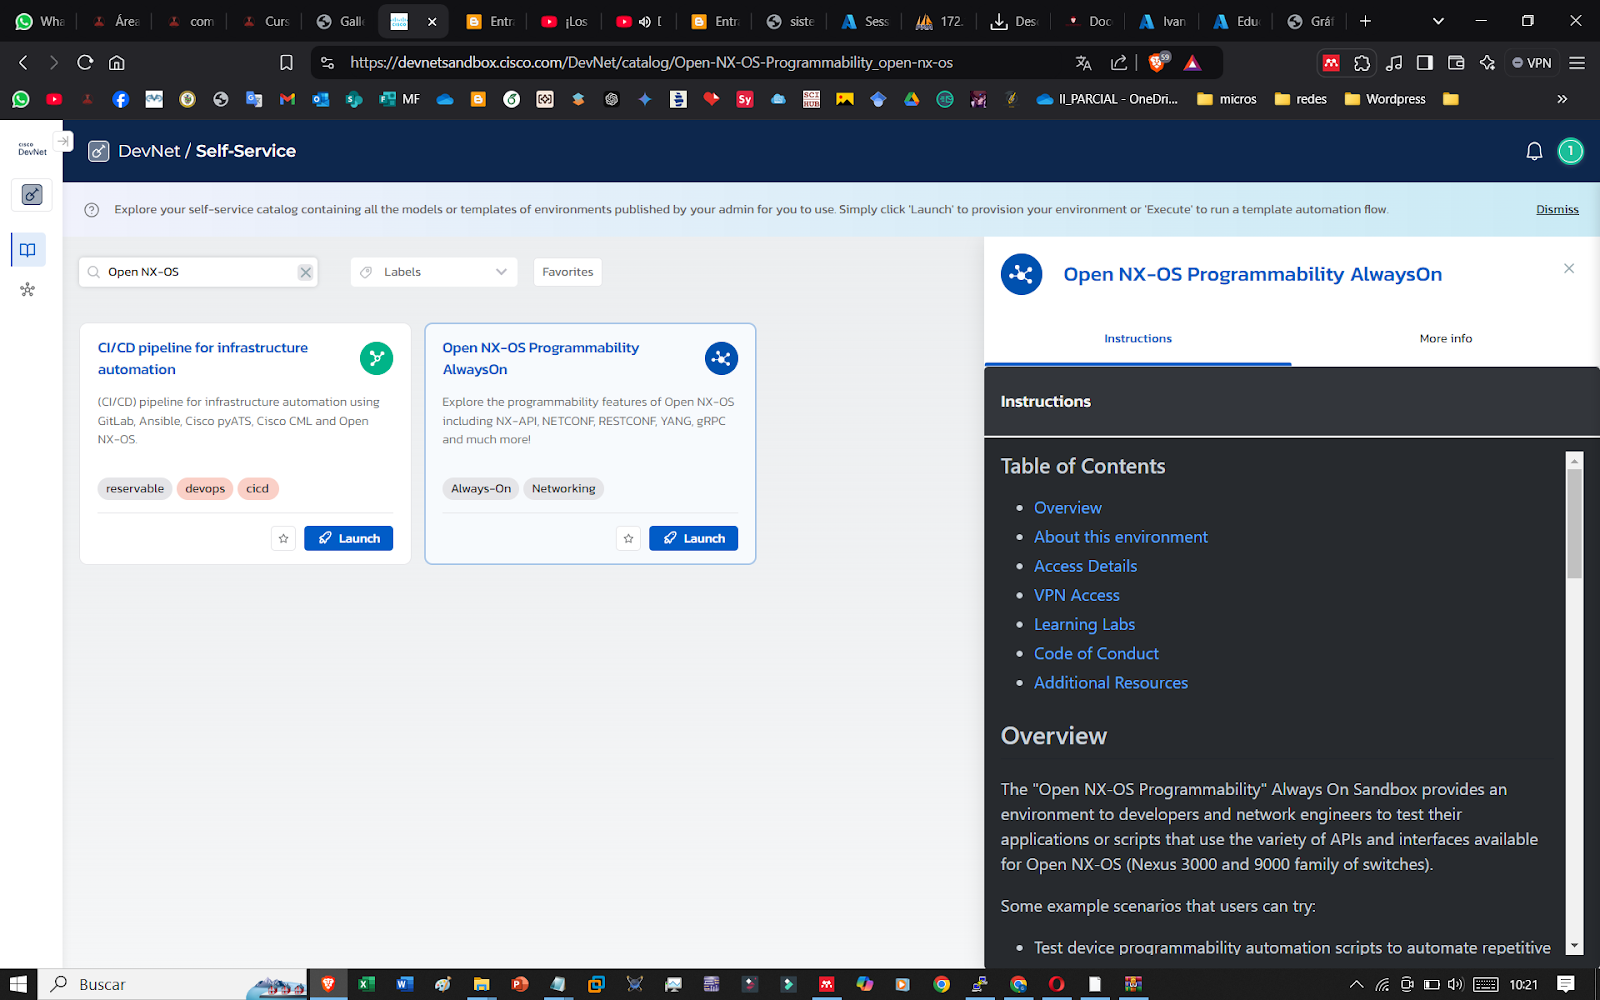The height and width of the screenshot is (1000, 1600).
Task: Click the Networking label
Action: click(563, 489)
